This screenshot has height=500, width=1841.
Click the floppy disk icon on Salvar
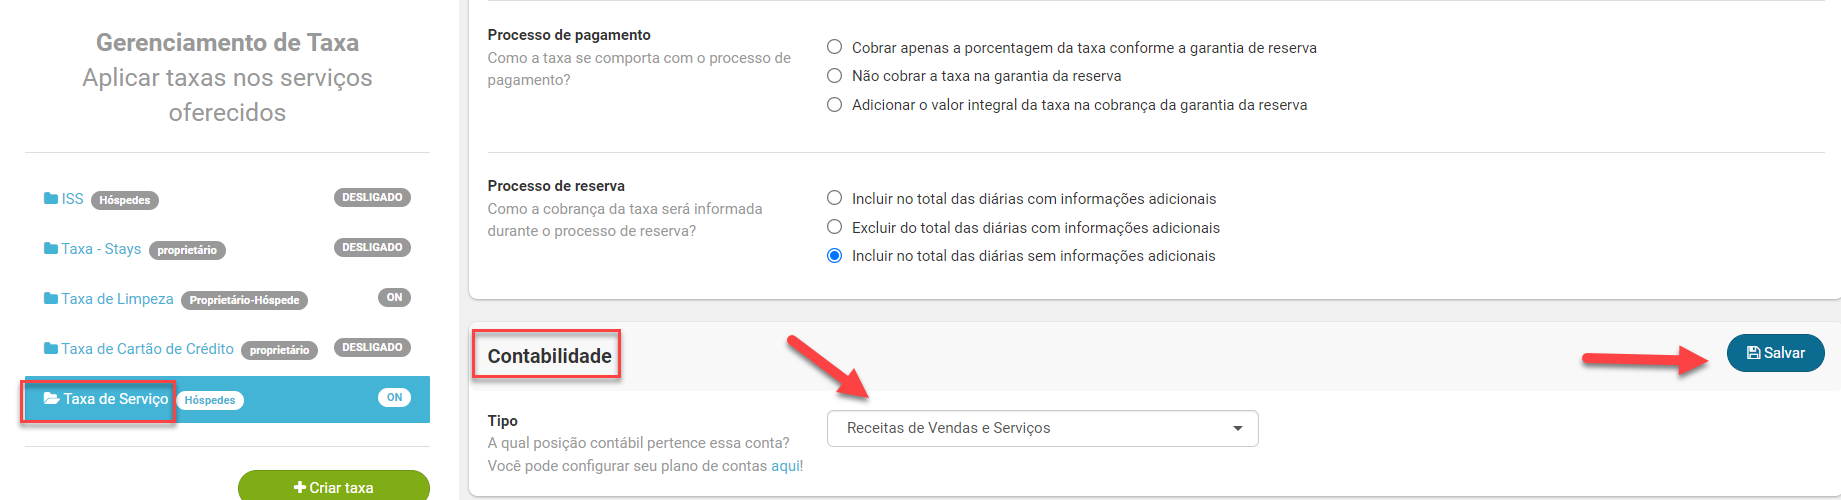click(x=1753, y=353)
